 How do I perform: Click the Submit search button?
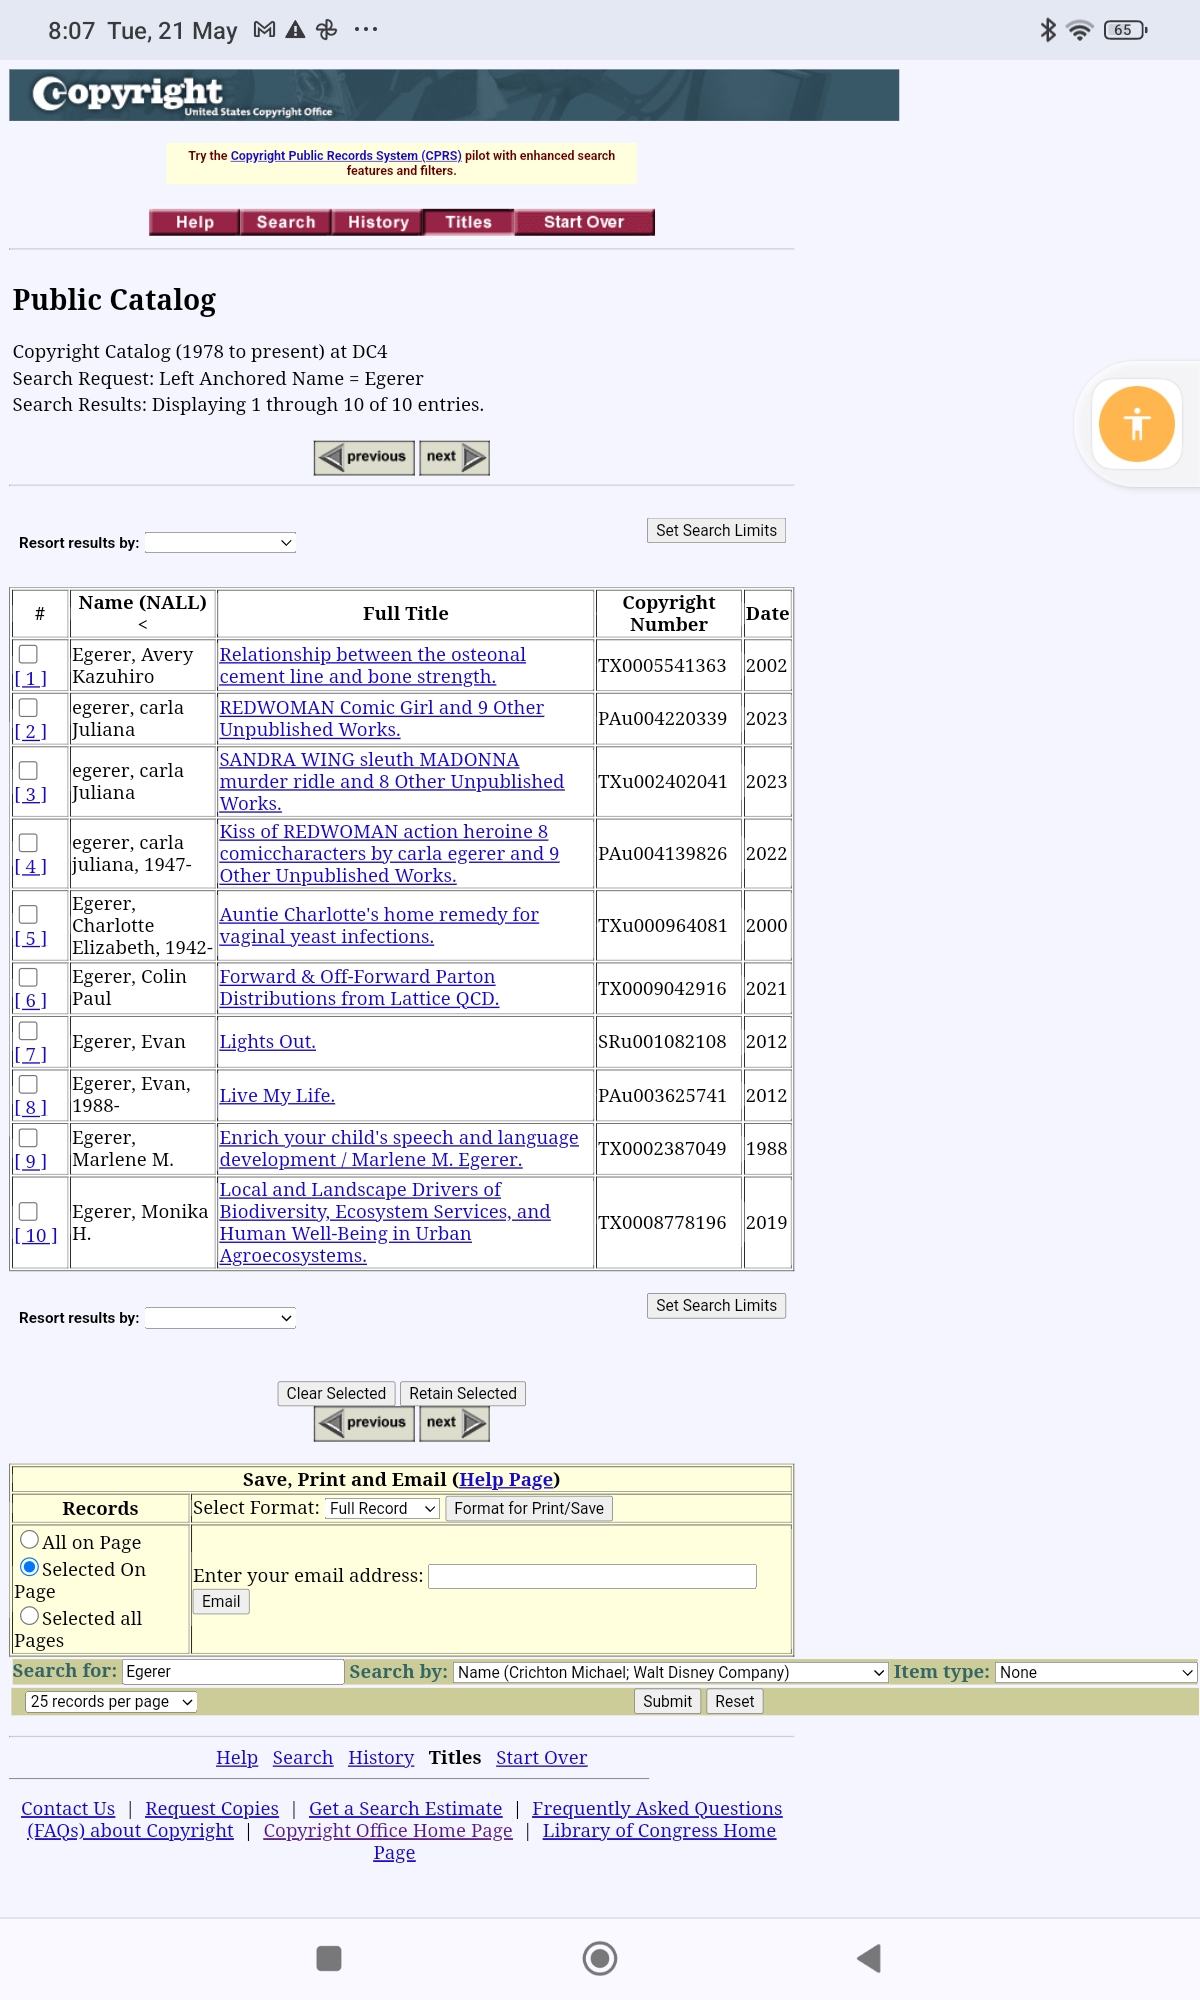point(667,1701)
